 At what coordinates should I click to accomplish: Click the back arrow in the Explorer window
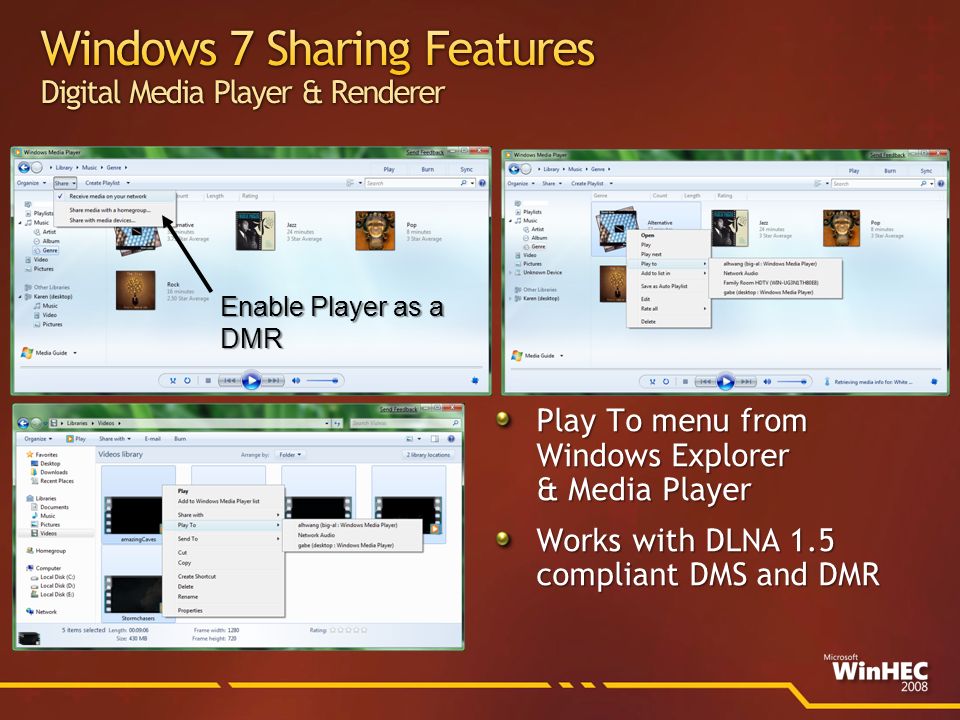tap(23, 423)
